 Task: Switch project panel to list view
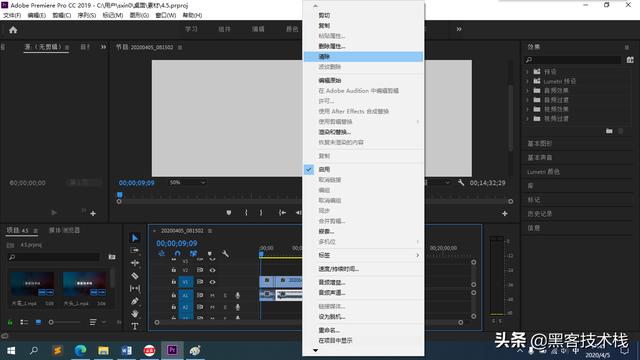click(24, 322)
